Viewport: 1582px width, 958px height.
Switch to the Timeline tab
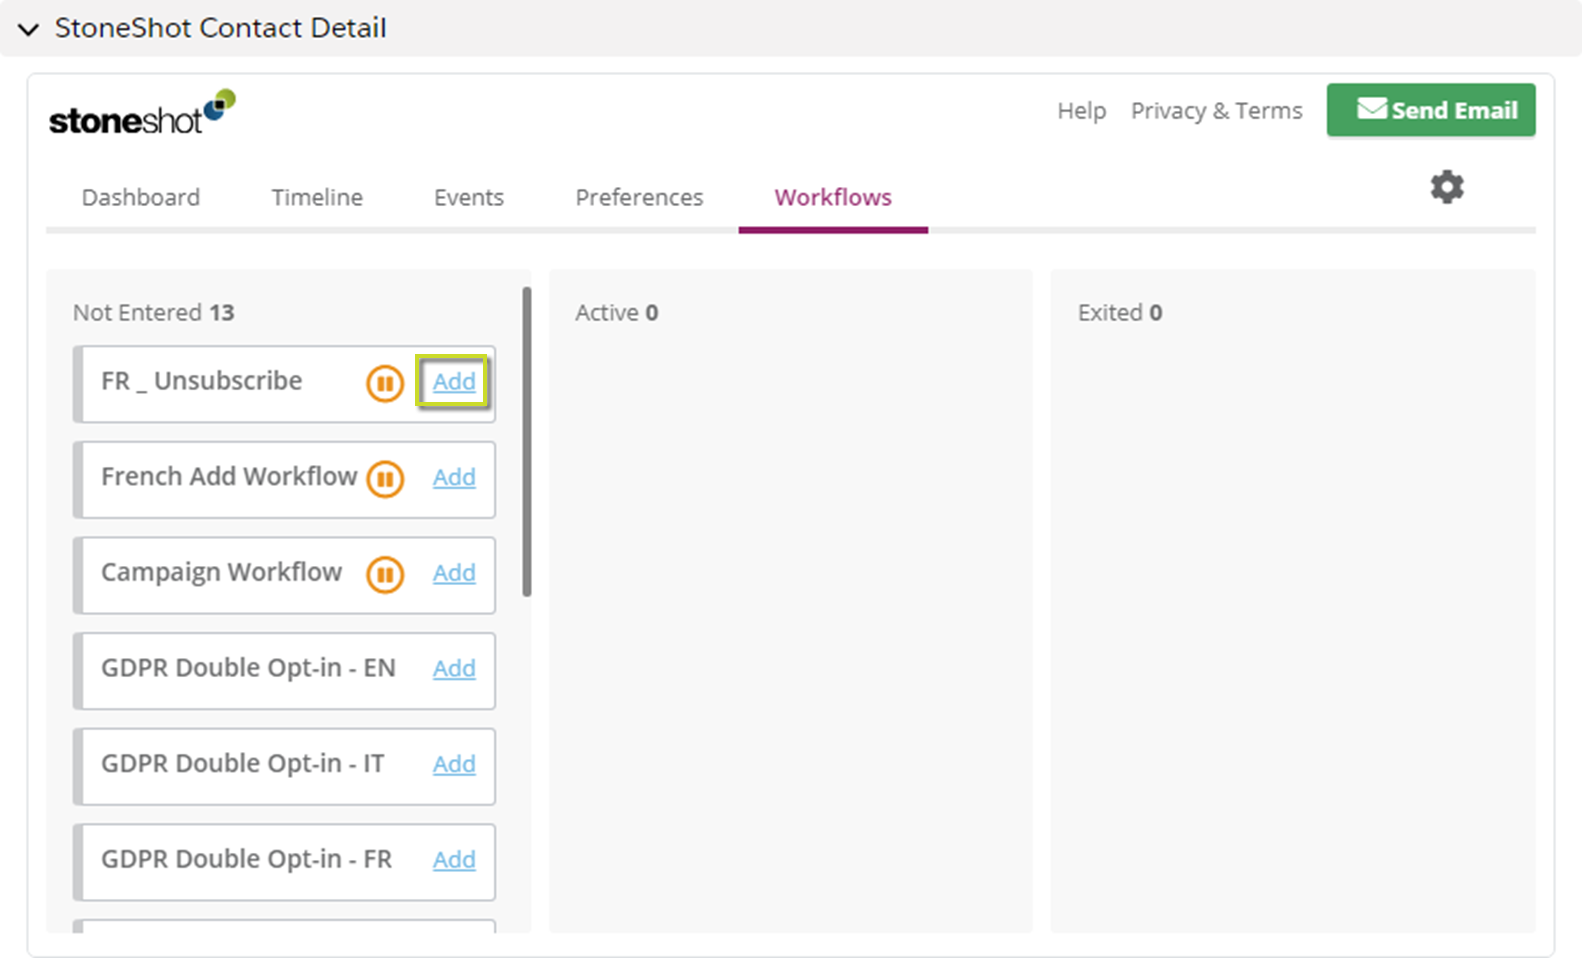[317, 197]
